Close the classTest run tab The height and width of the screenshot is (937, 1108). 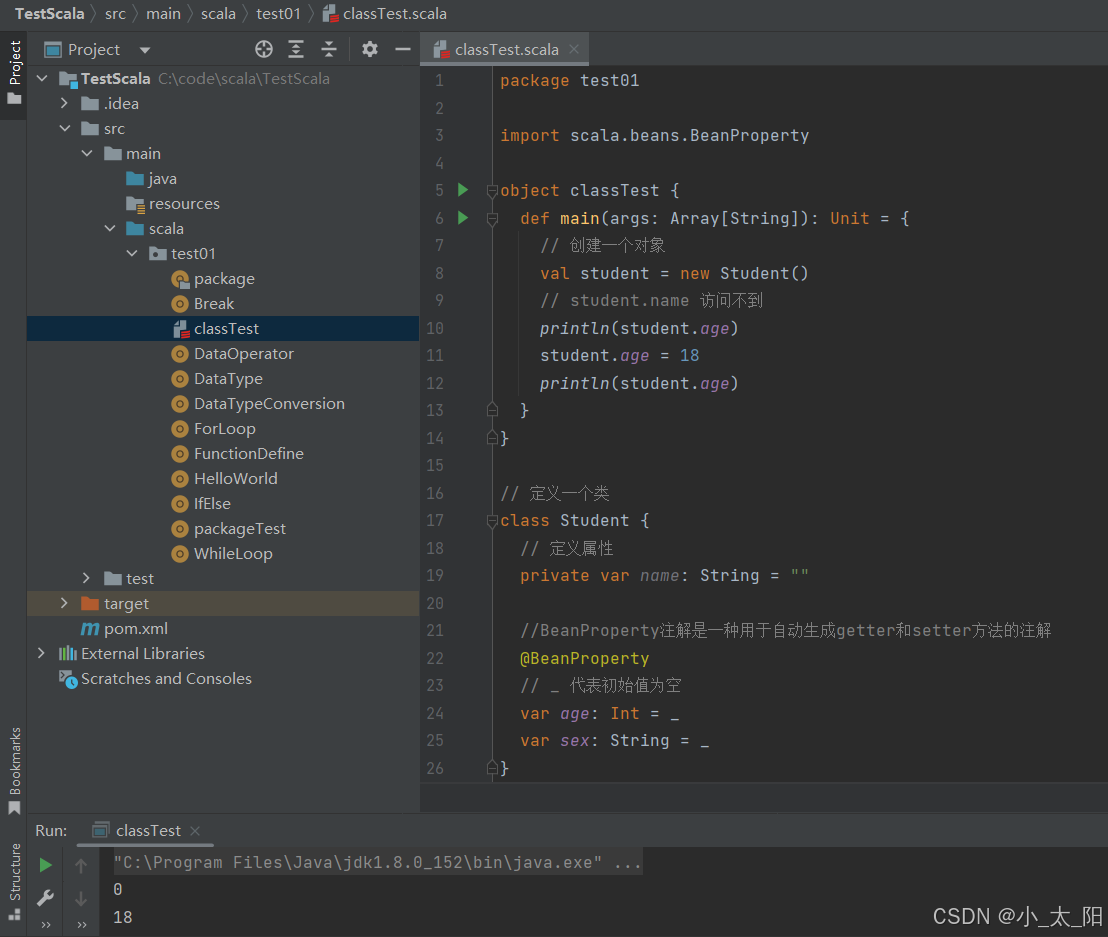[x=196, y=830]
